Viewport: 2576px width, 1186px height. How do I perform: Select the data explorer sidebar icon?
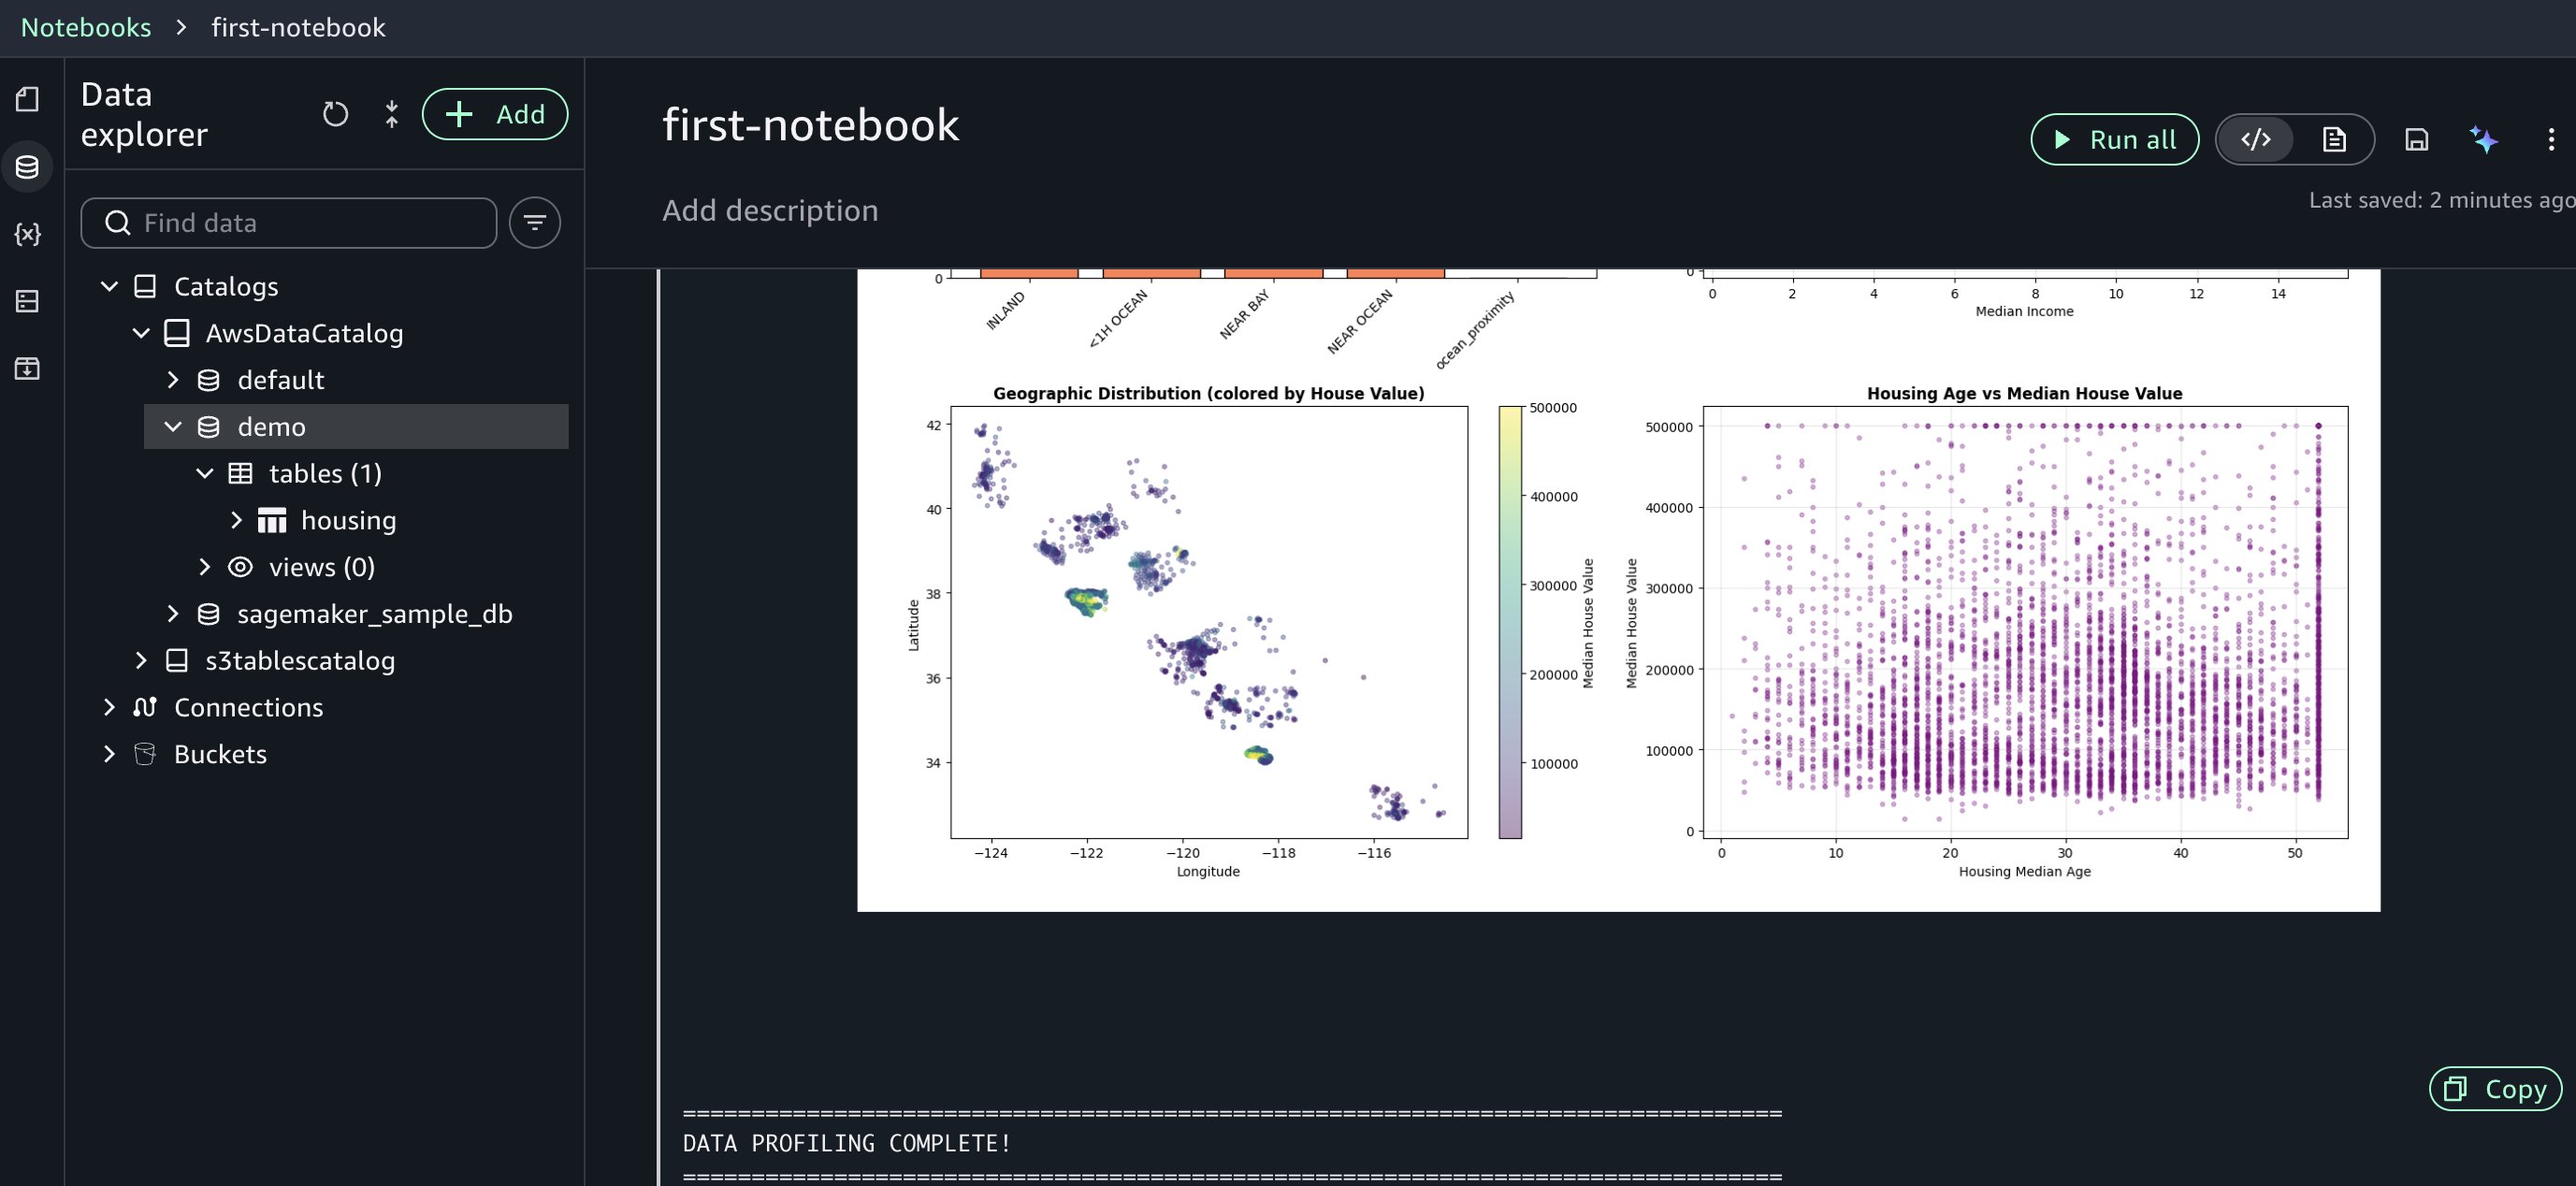27,167
